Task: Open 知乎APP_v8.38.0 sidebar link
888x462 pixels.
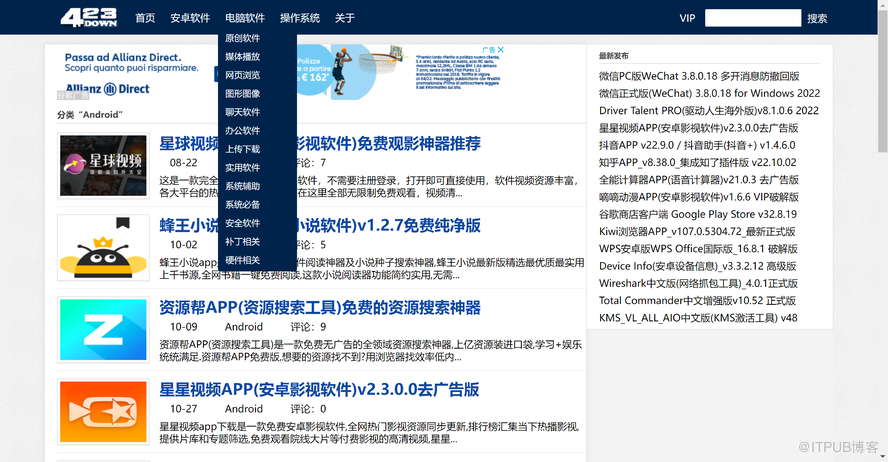Action: [x=698, y=162]
